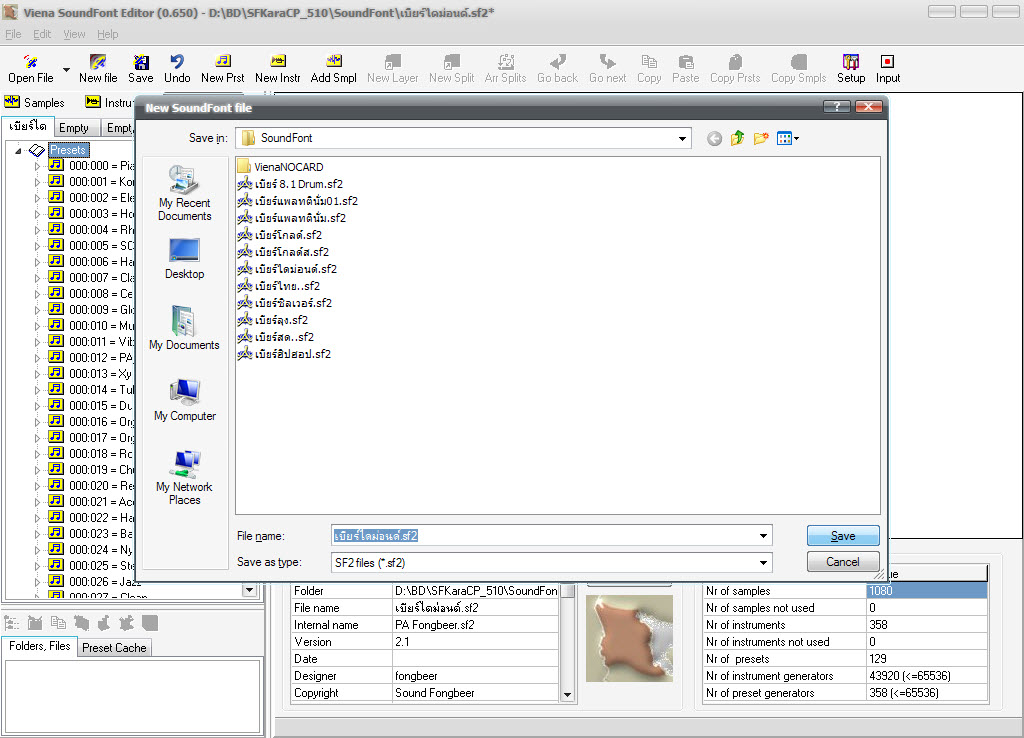Open the Setup toolbar icon
Screen dimensions: 1024x738
851,69
